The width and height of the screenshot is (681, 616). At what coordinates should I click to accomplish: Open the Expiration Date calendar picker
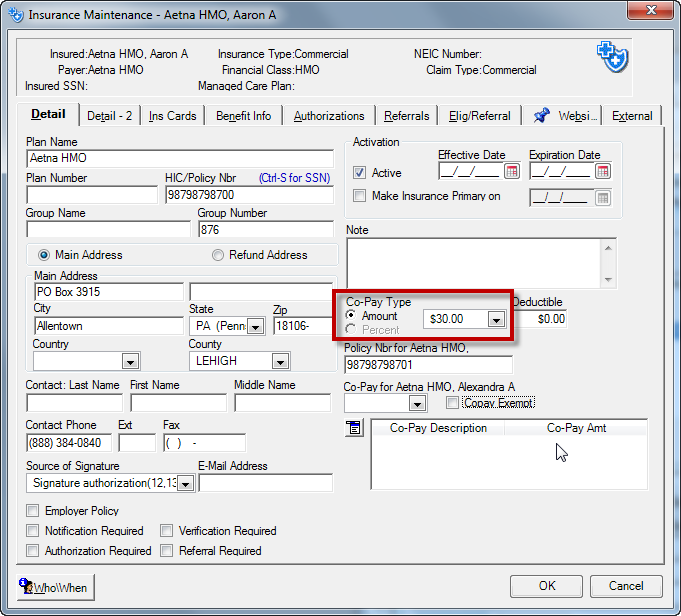click(603, 172)
